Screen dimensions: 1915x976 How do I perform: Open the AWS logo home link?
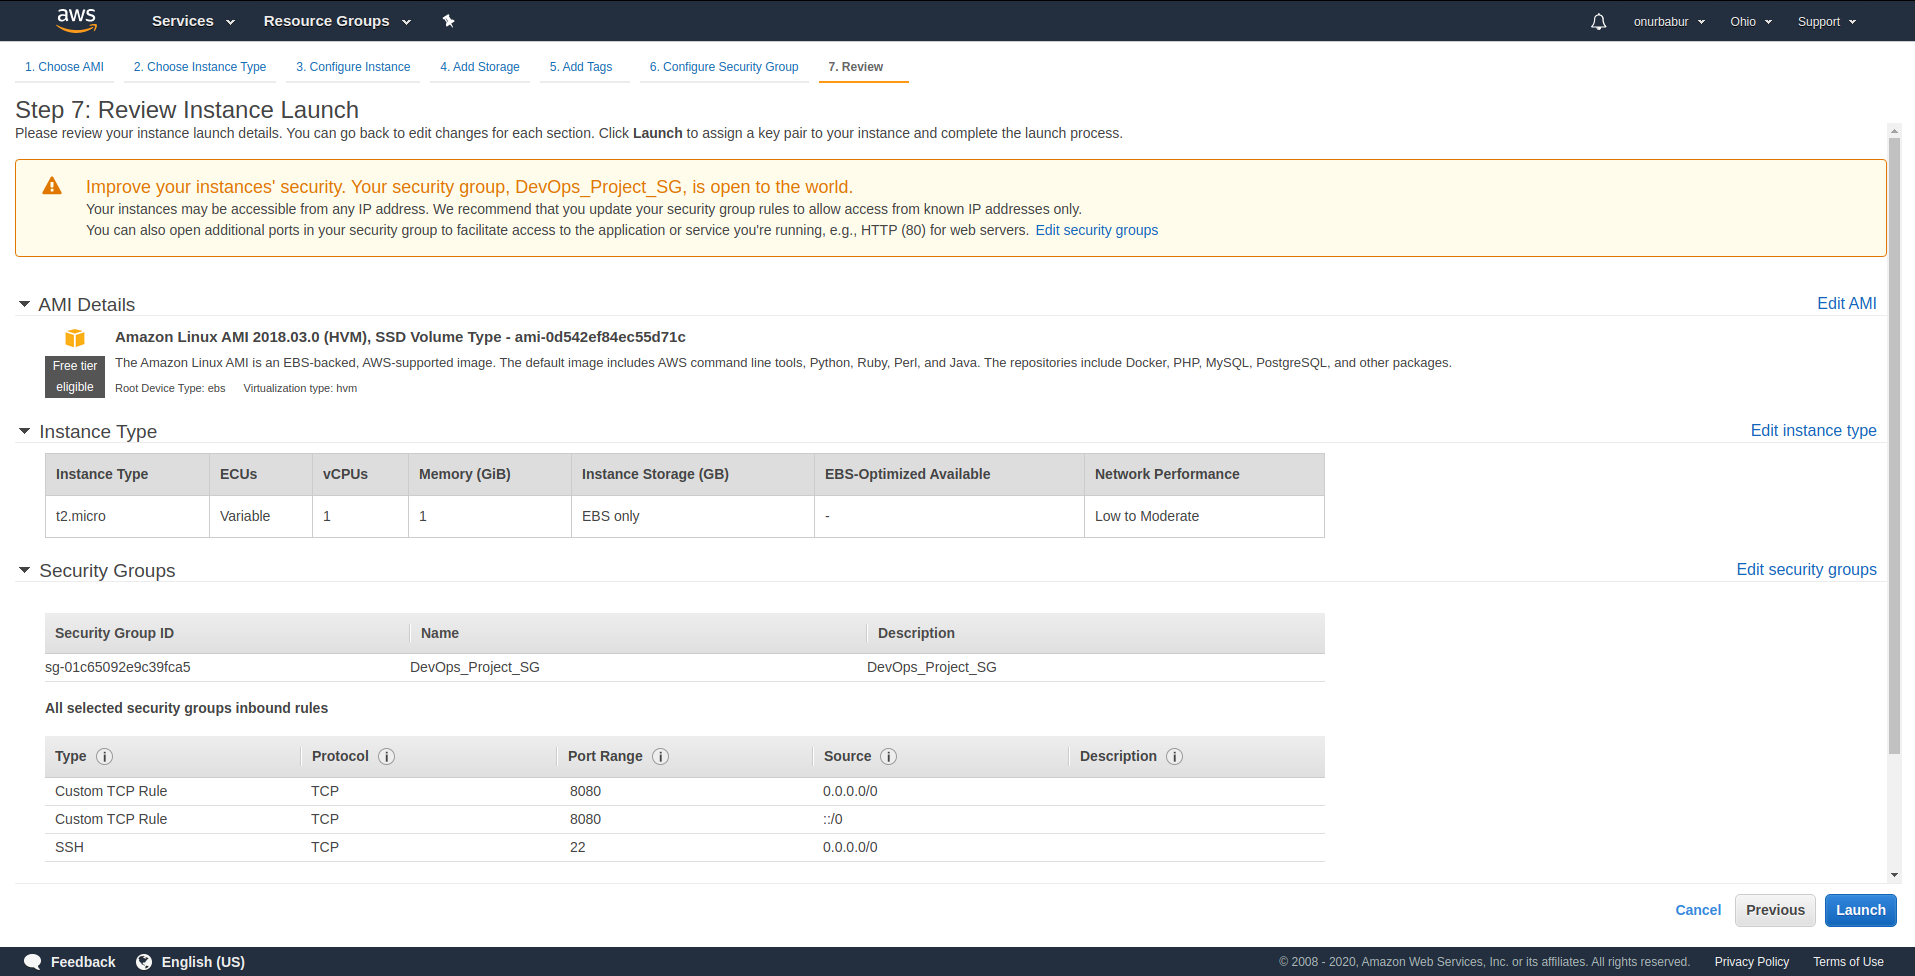pos(76,20)
